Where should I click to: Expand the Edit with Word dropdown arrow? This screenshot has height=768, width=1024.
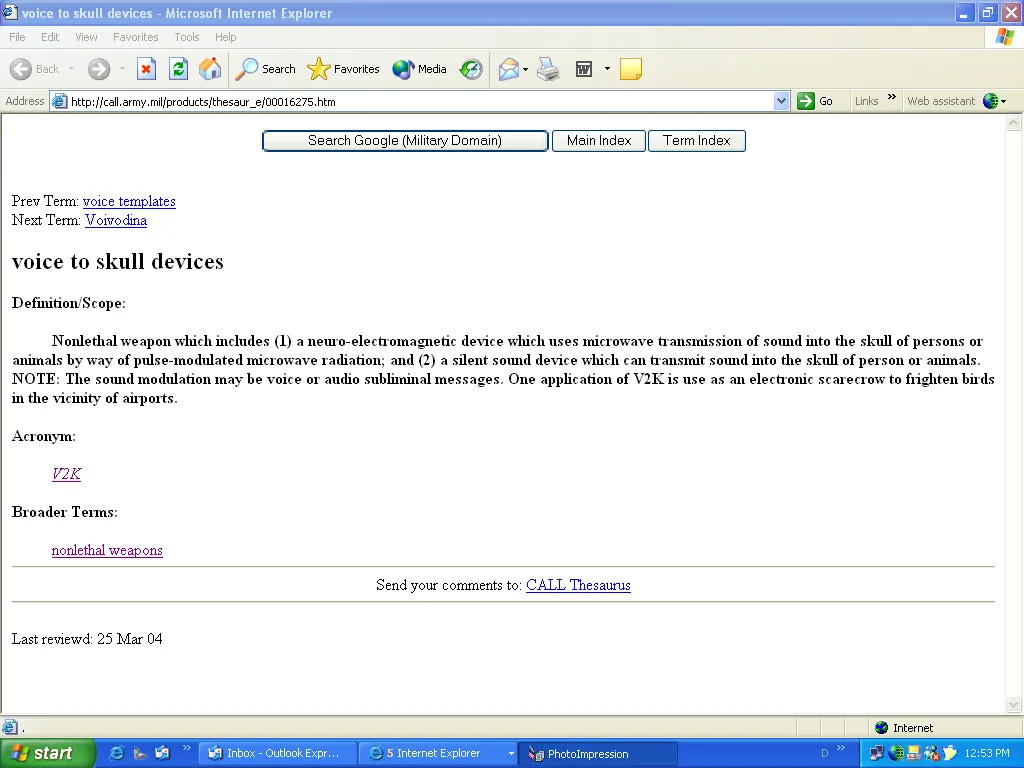coord(607,69)
